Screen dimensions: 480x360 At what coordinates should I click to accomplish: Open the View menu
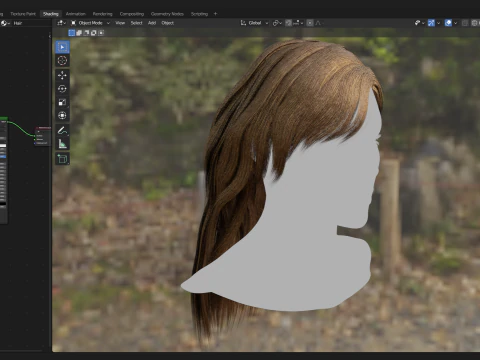[x=120, y=23]
